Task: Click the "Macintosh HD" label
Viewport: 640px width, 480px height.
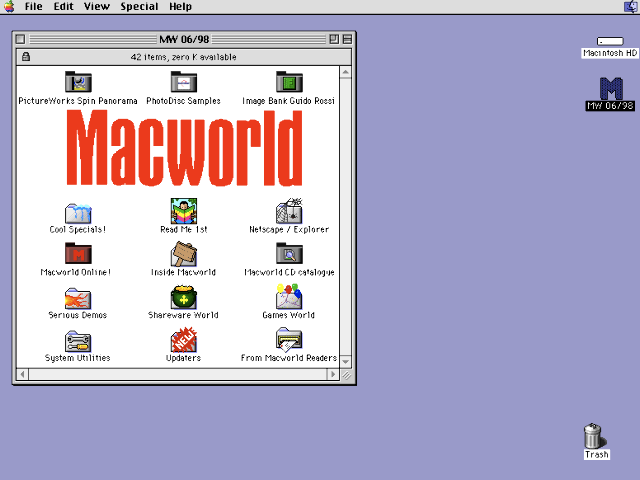Action: pyautogui.click(x=610, y=53)
